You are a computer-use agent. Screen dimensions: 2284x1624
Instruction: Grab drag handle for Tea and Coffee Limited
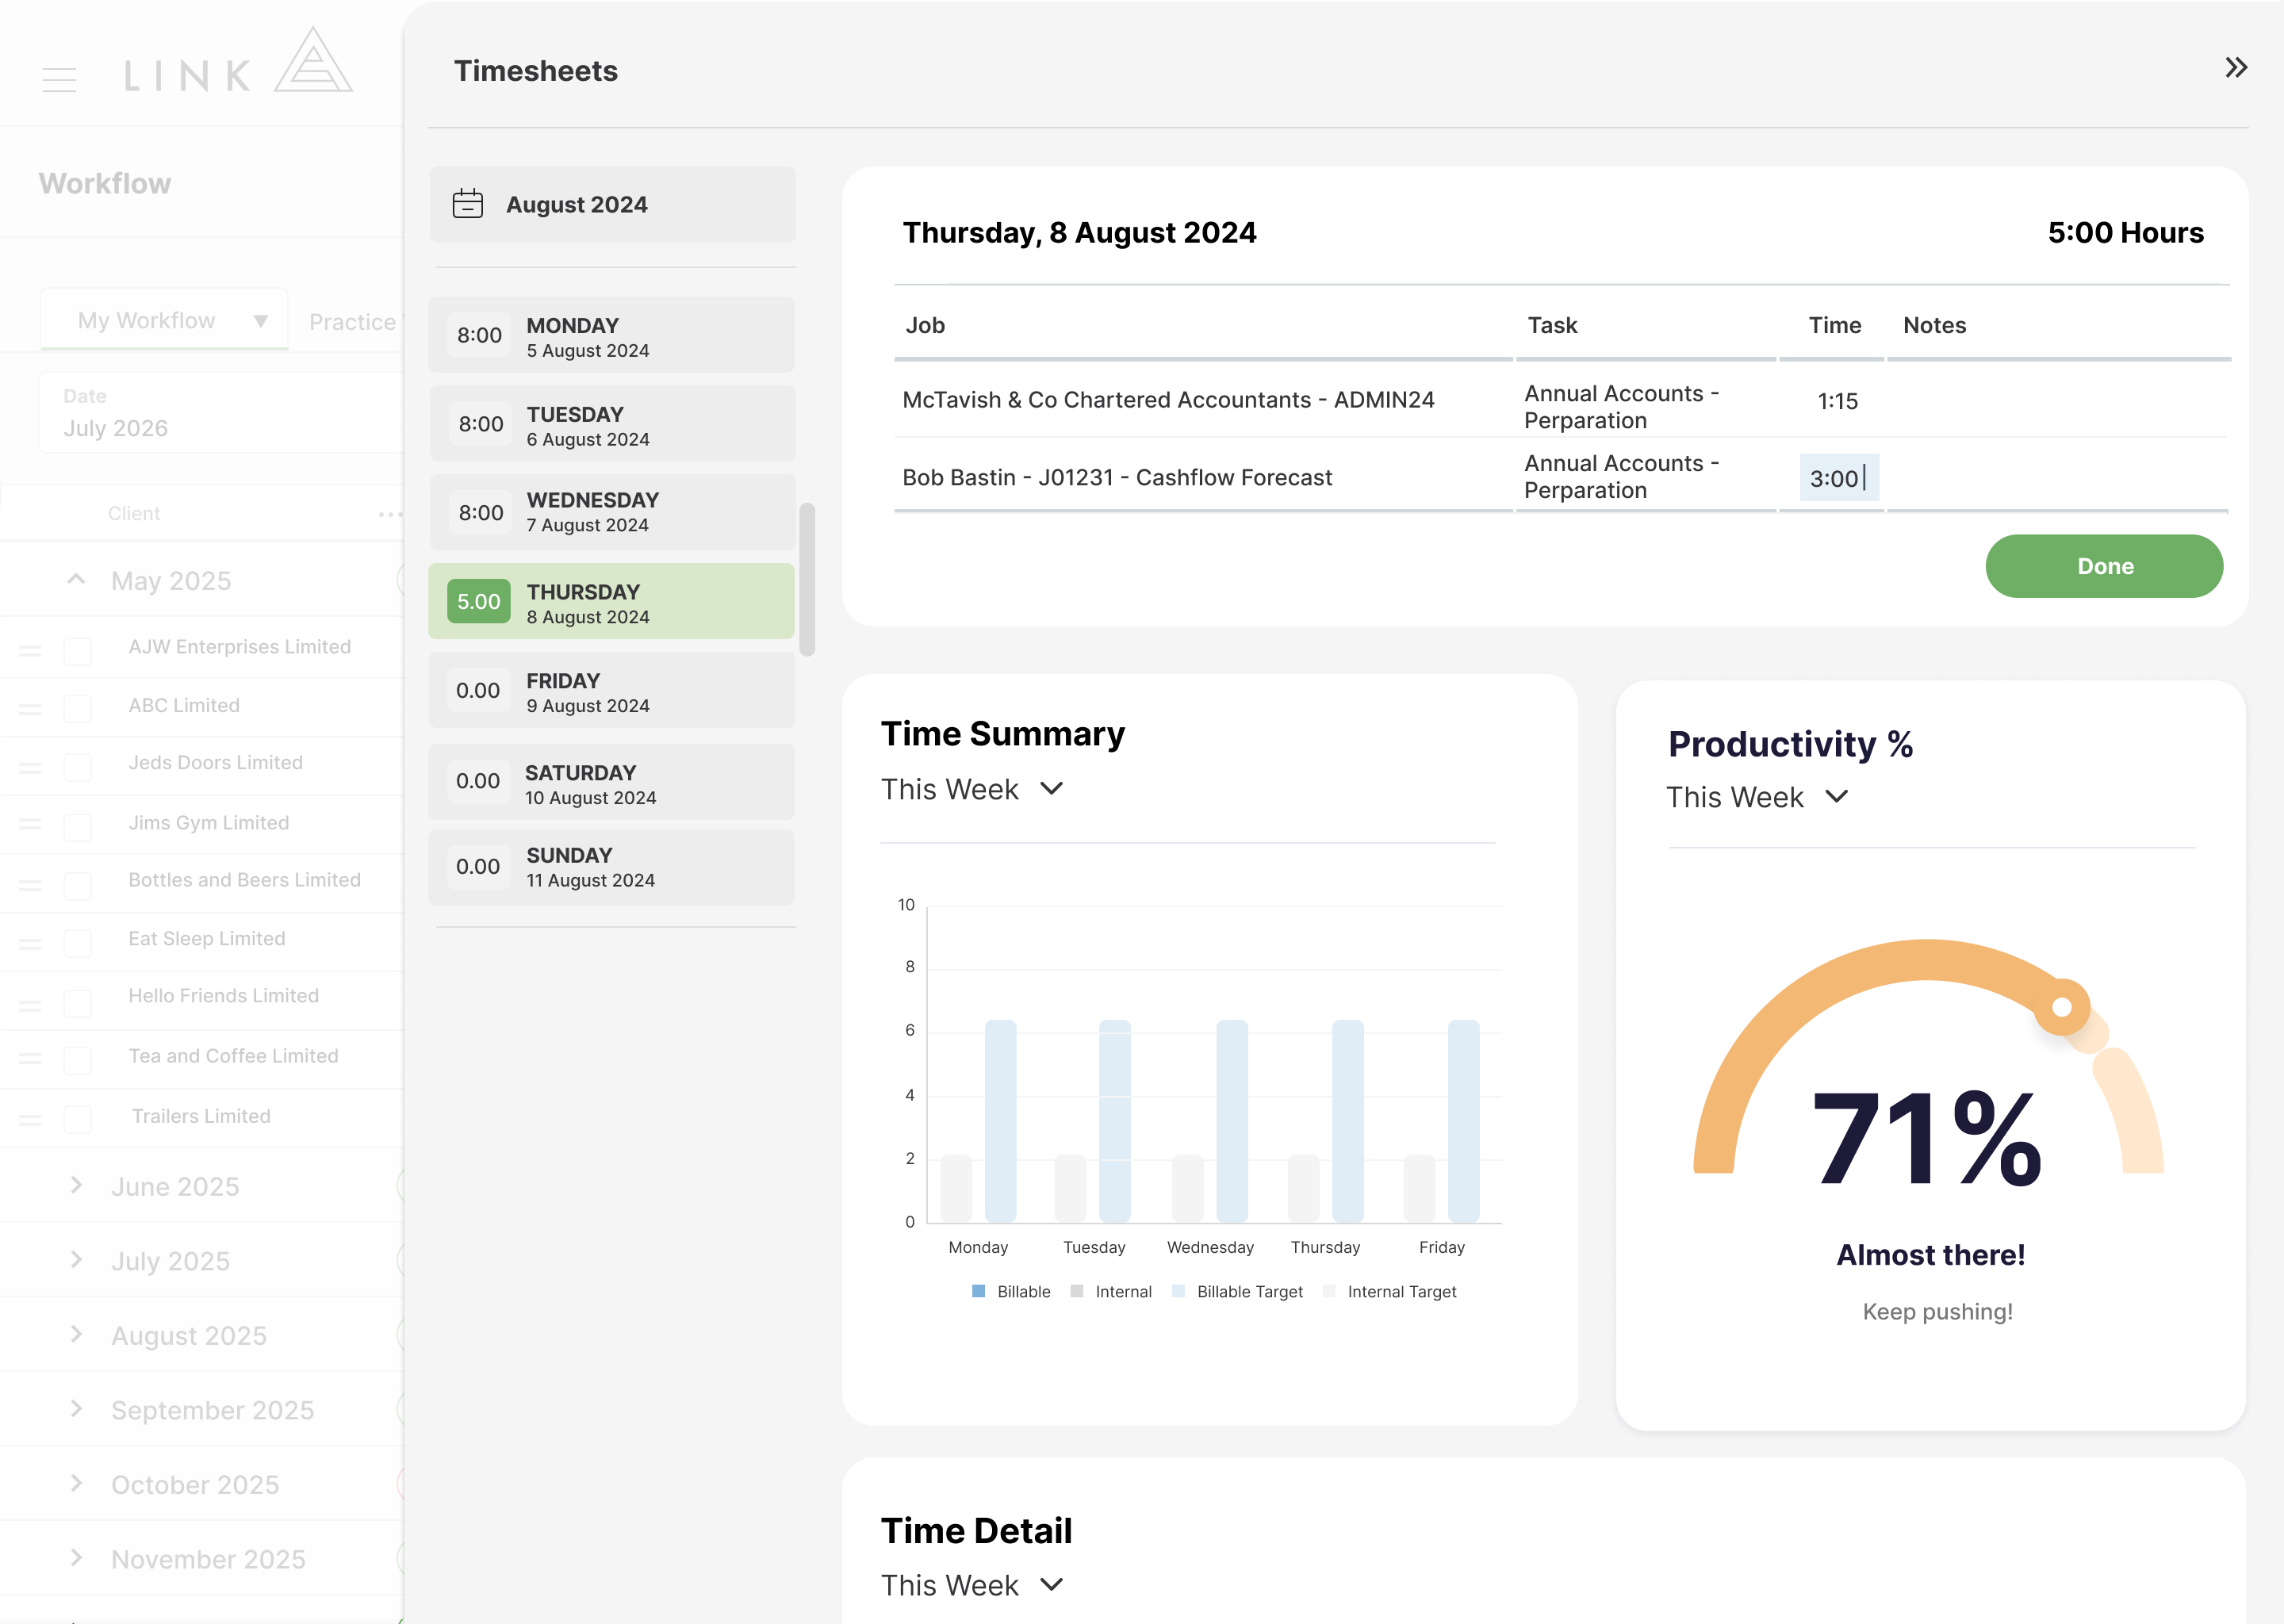point(30,1057)
